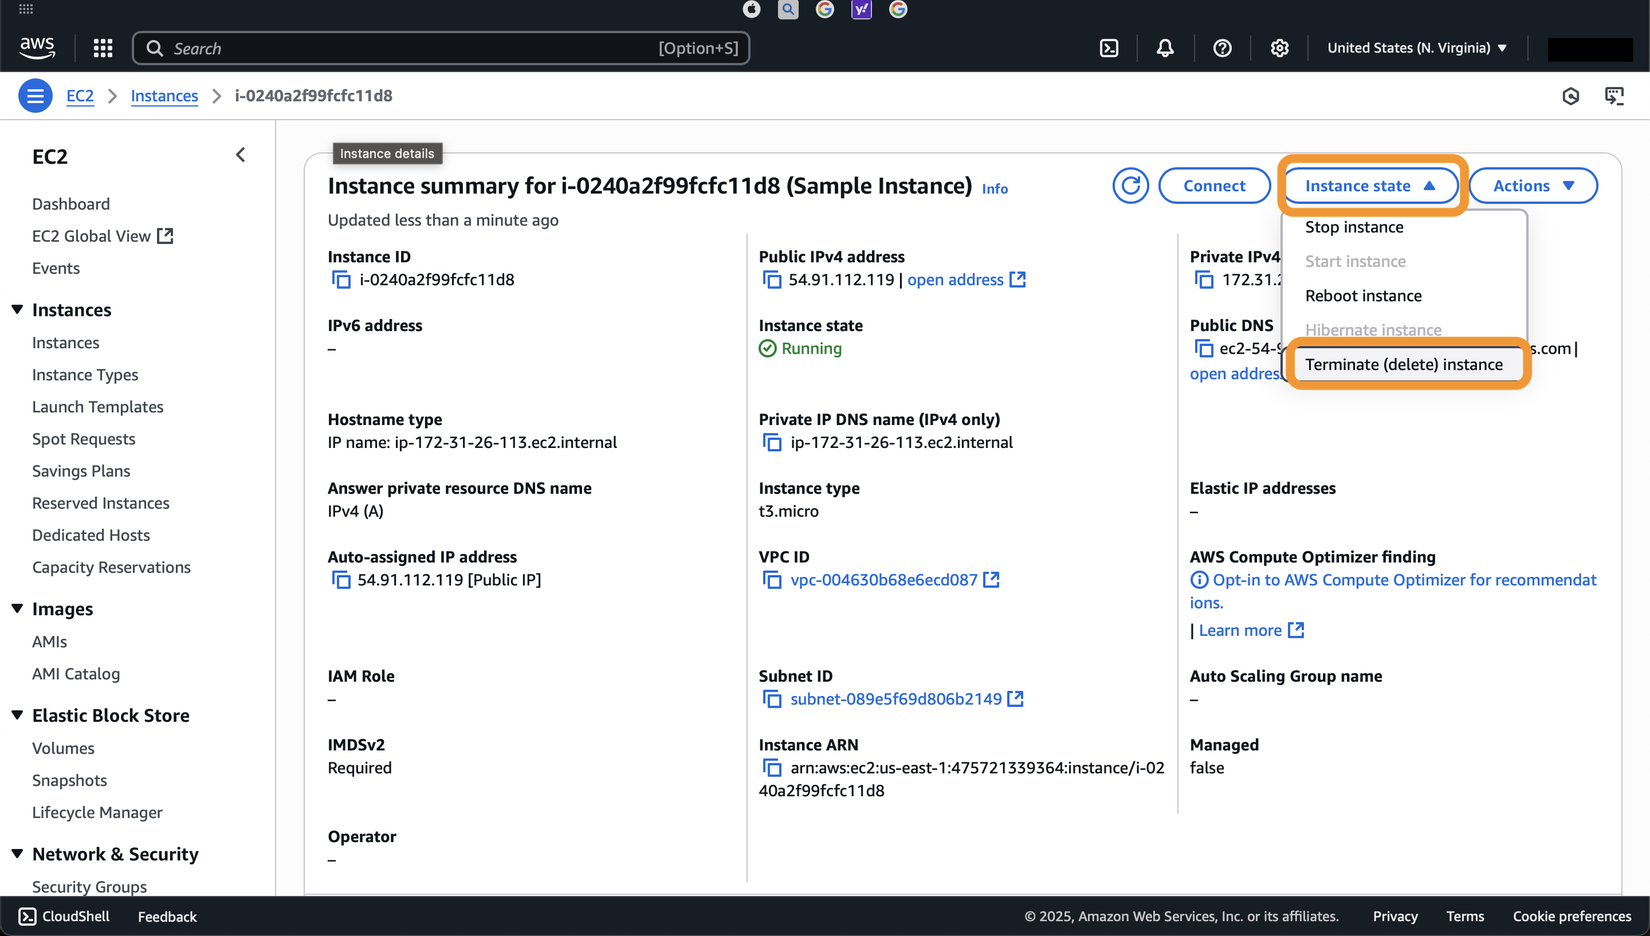Refresh the instance summary
Screen dimensions: 1650x936
(x=1130, y=186)
